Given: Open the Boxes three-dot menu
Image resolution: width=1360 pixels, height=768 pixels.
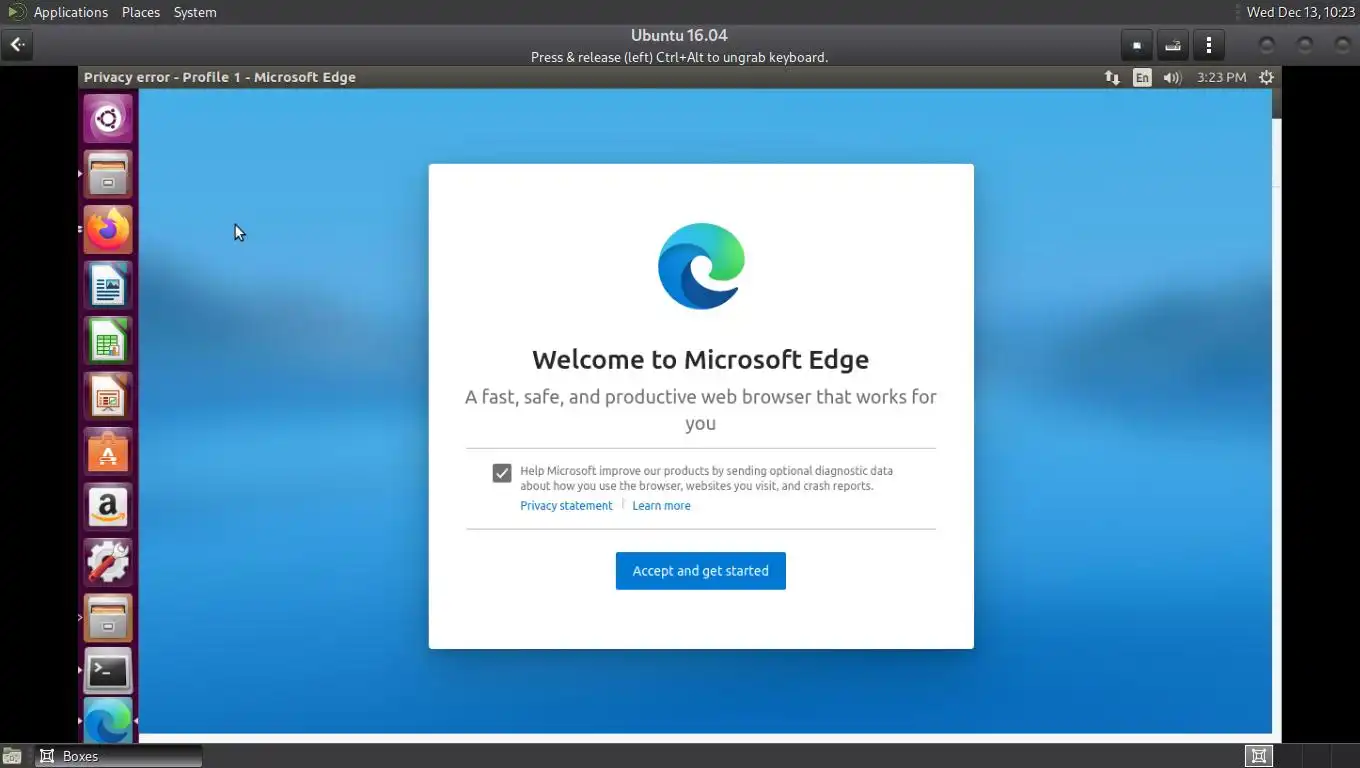Looking at the screenshot, I should [1208, 45].
